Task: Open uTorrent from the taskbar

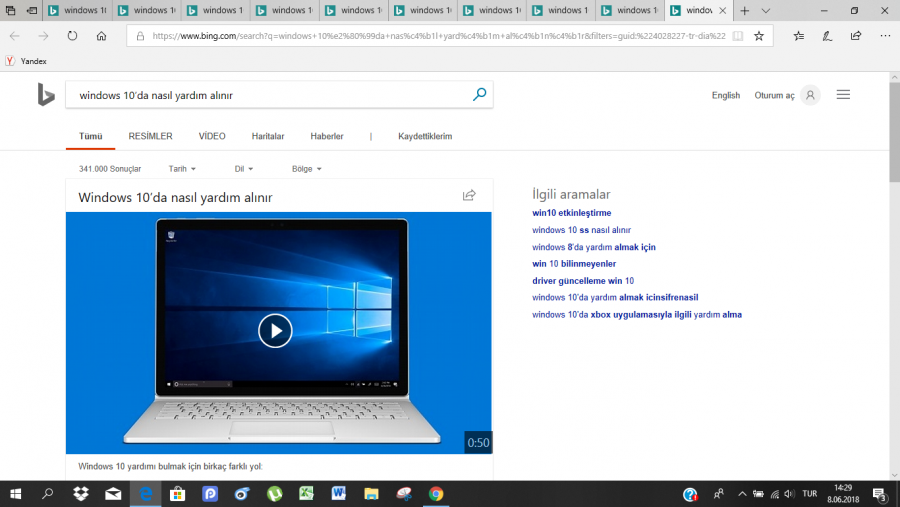Action: pyautogui.click(x=274, y=494)
